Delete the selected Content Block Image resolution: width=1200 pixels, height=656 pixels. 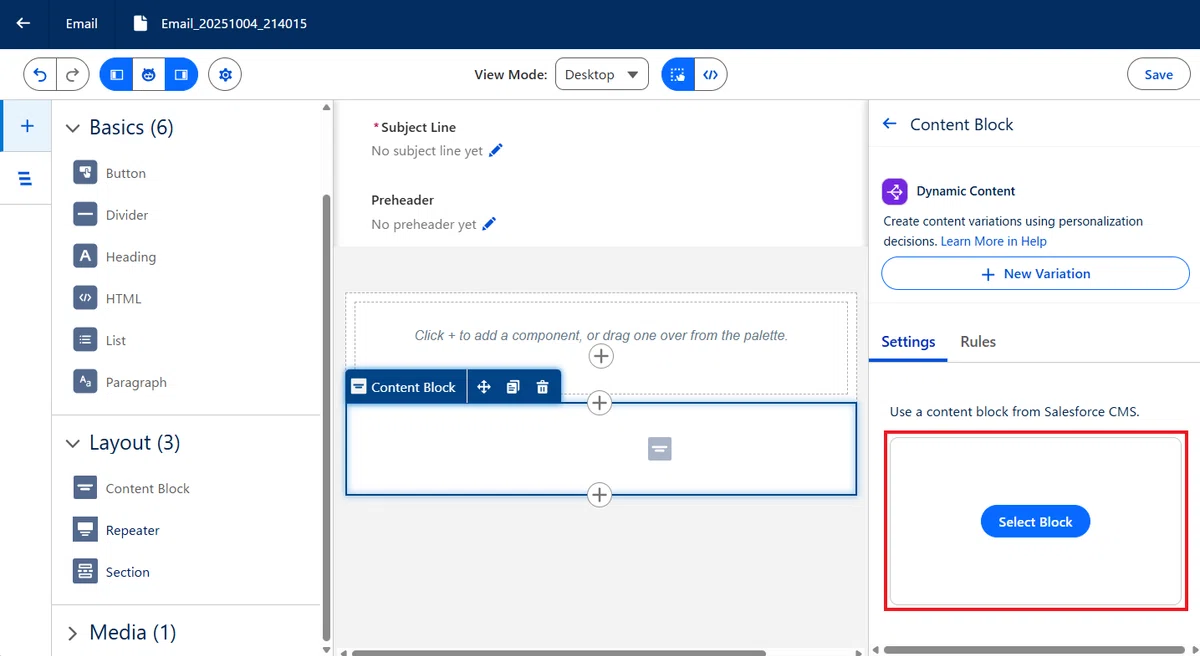542,387
